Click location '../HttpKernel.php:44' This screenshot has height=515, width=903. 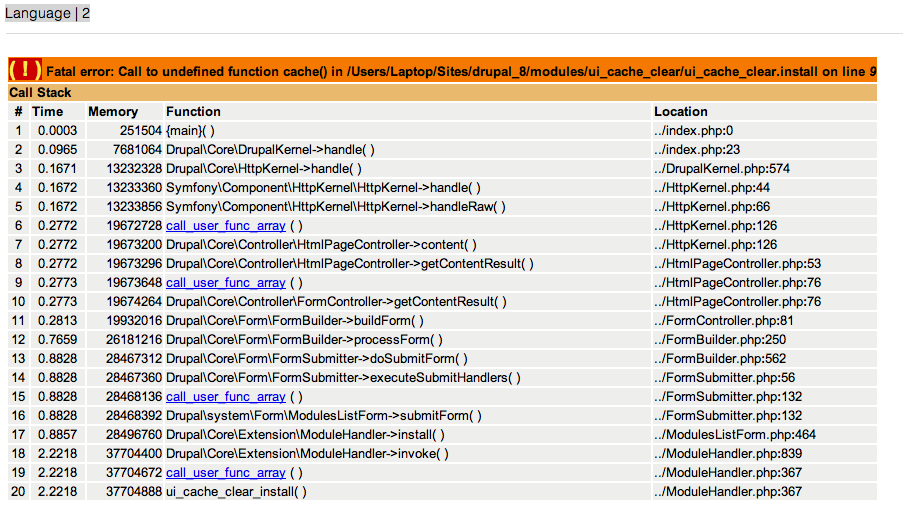712,188
